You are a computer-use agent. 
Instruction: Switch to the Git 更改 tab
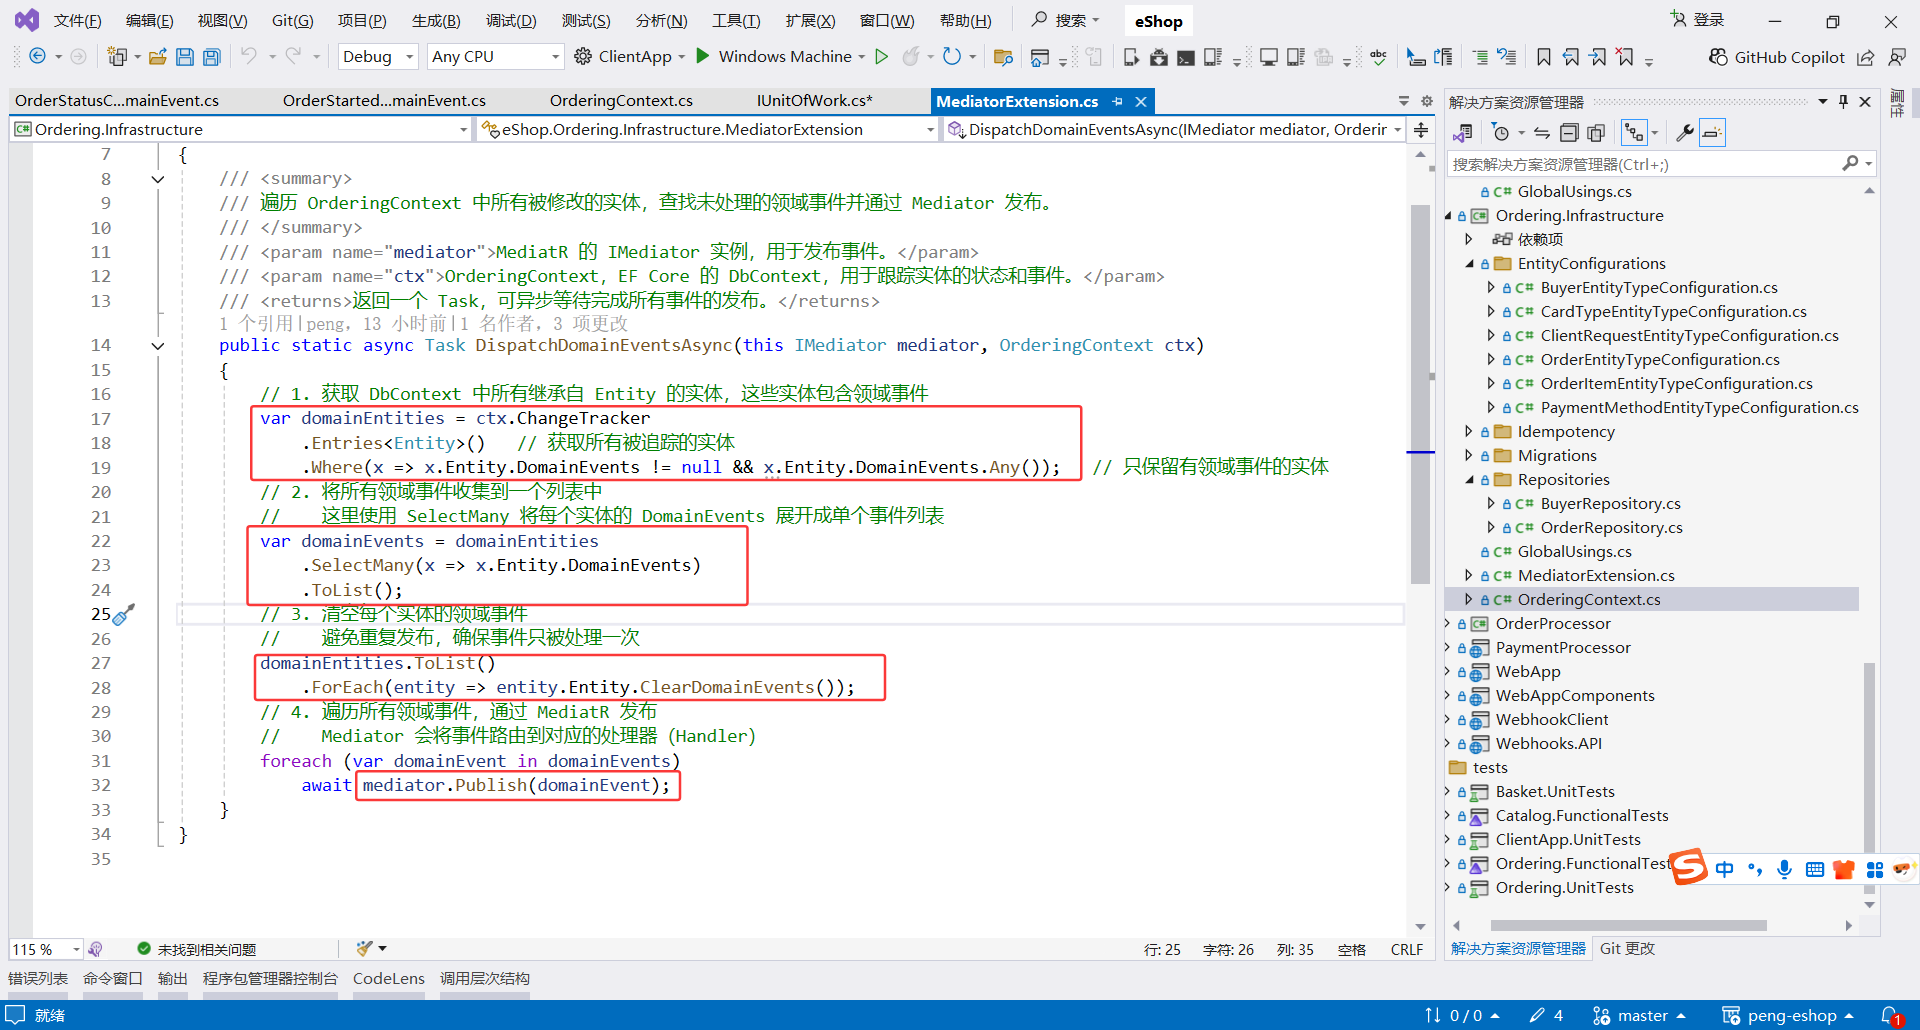[1627, 949]
